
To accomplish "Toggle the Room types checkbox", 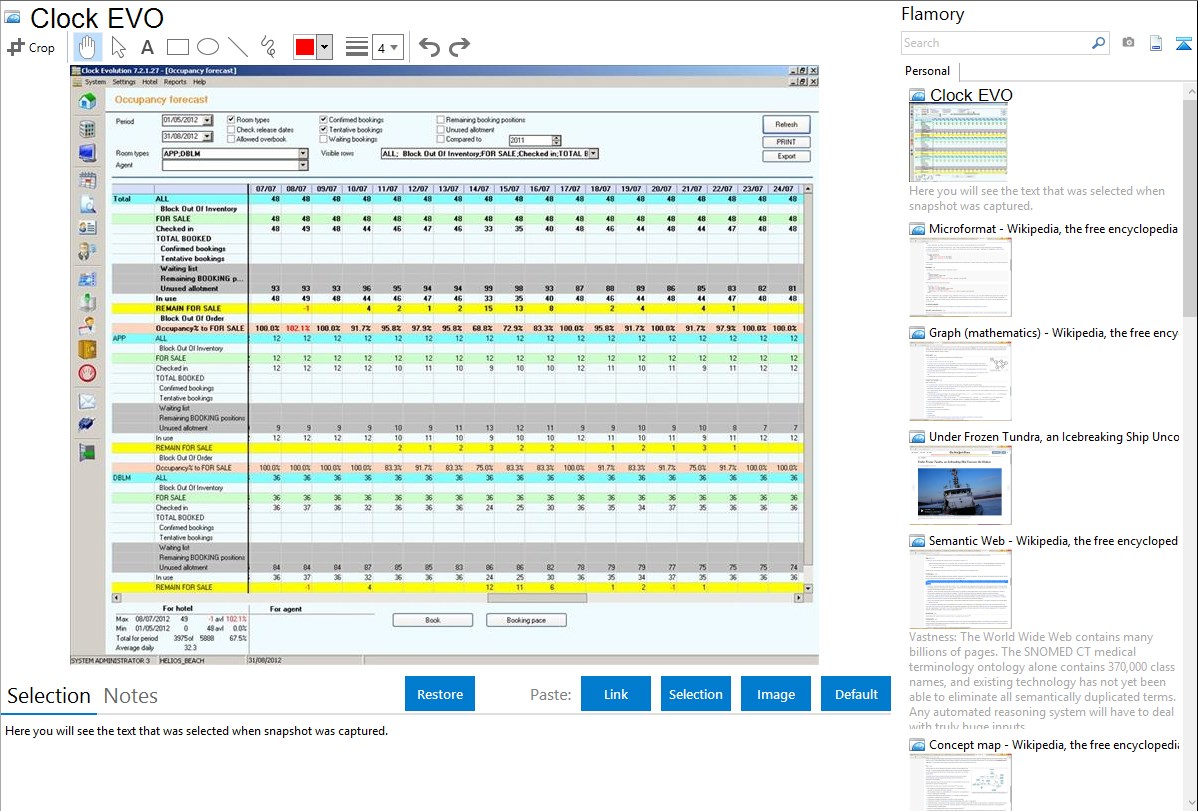I will [x=231, y=119].
